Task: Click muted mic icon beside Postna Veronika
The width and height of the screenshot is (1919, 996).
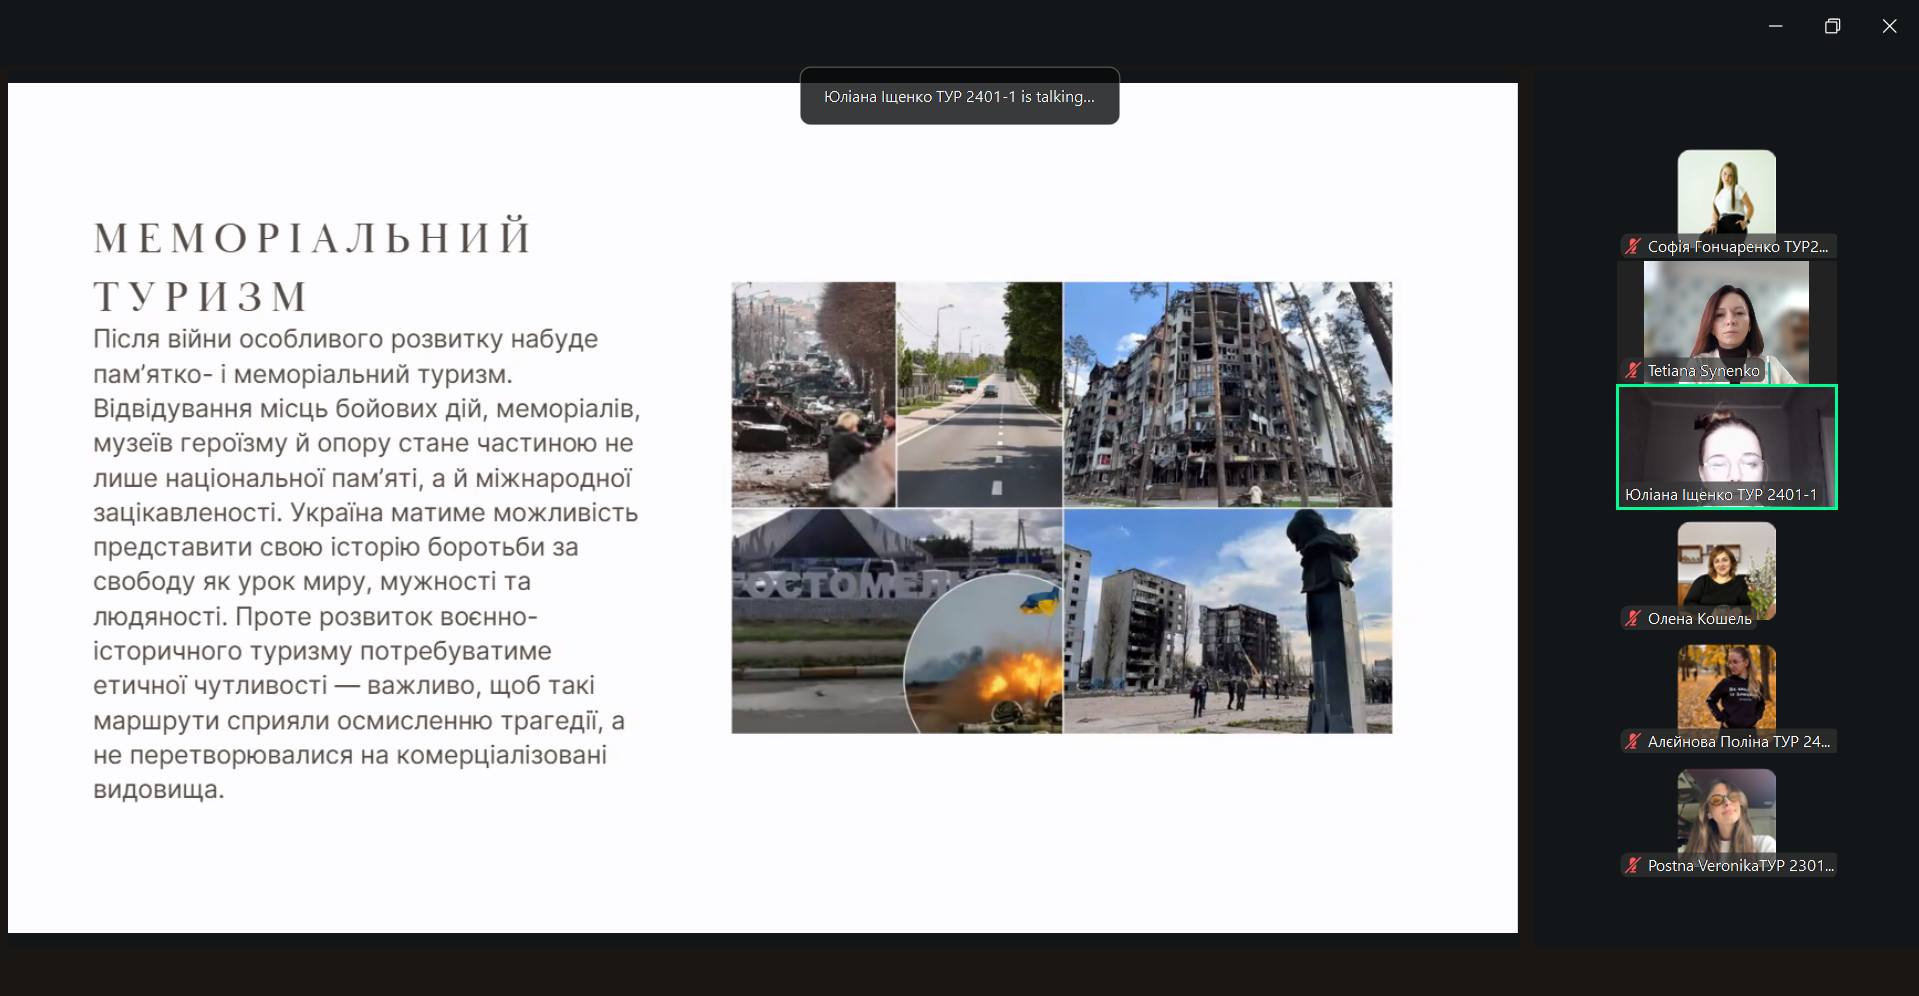Action: point(1633,865)
